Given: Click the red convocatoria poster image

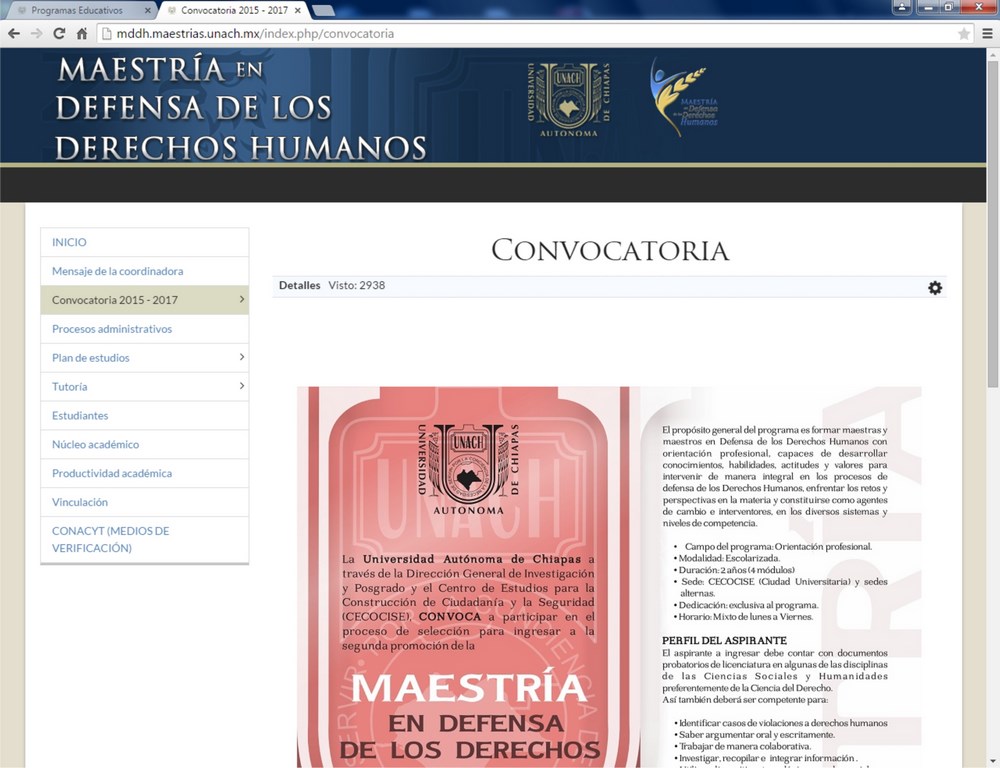Looking at the screenshot, I should coord(469,577).
